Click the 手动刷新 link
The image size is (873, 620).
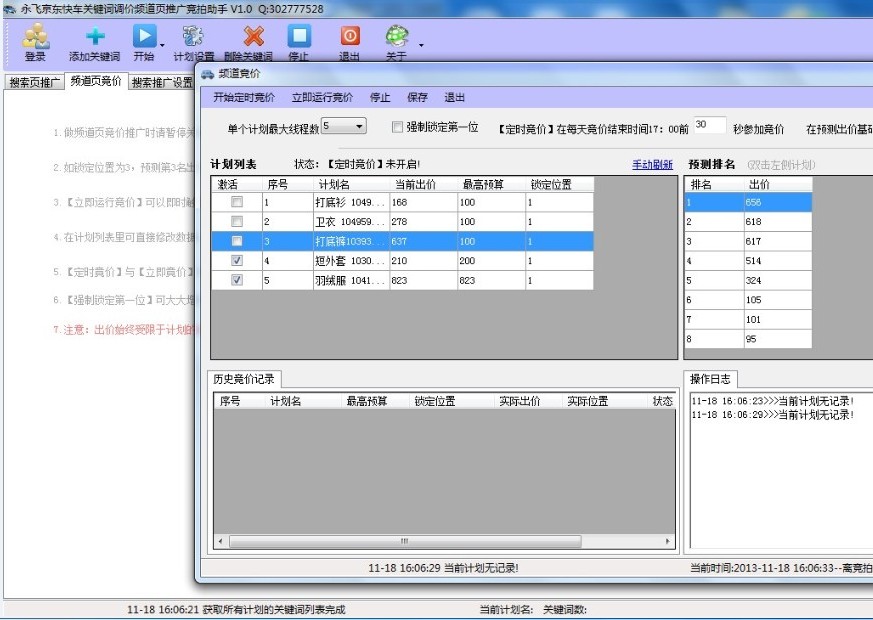pos(653,165)
